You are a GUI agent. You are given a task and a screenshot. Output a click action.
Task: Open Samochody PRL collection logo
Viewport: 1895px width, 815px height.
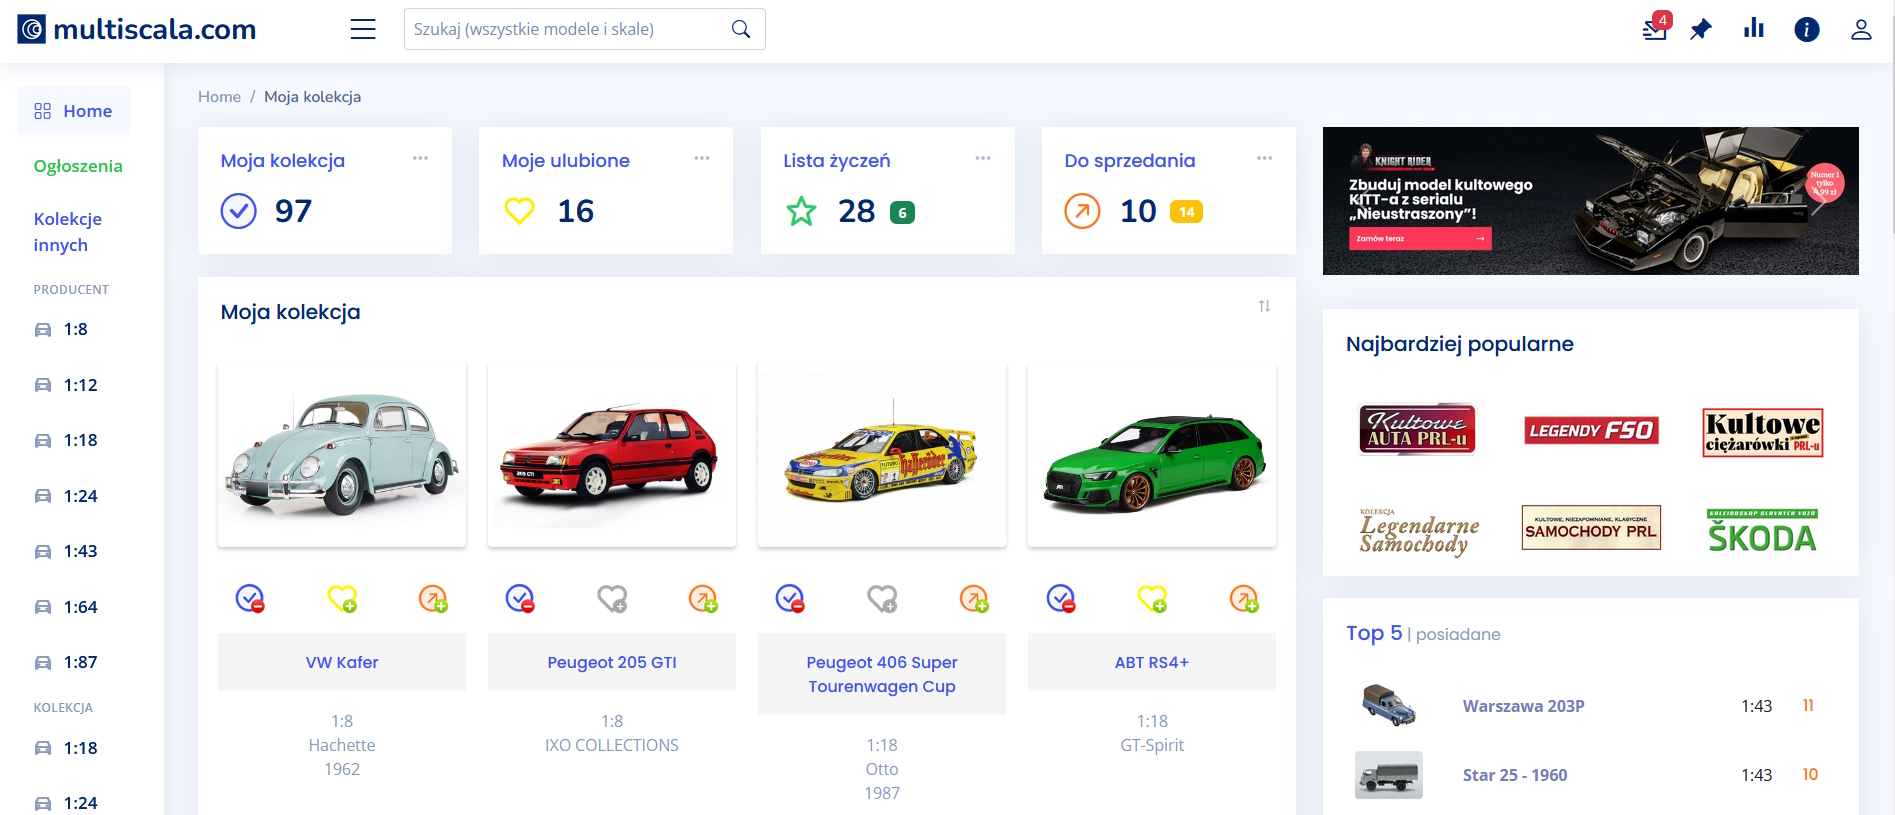click(1591, 527)
